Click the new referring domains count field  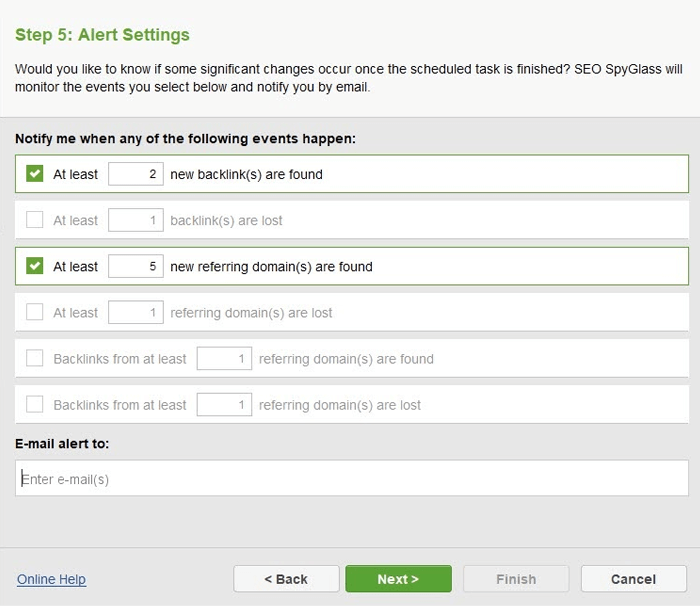click(x=136, y=266)
